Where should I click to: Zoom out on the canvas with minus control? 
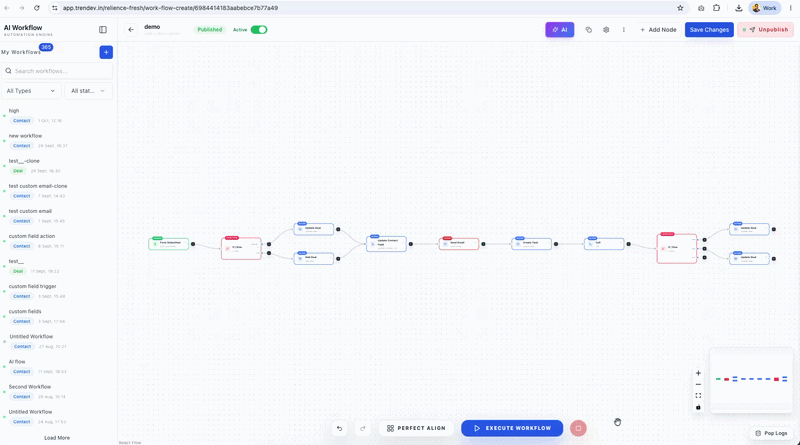tap(698, 384)
